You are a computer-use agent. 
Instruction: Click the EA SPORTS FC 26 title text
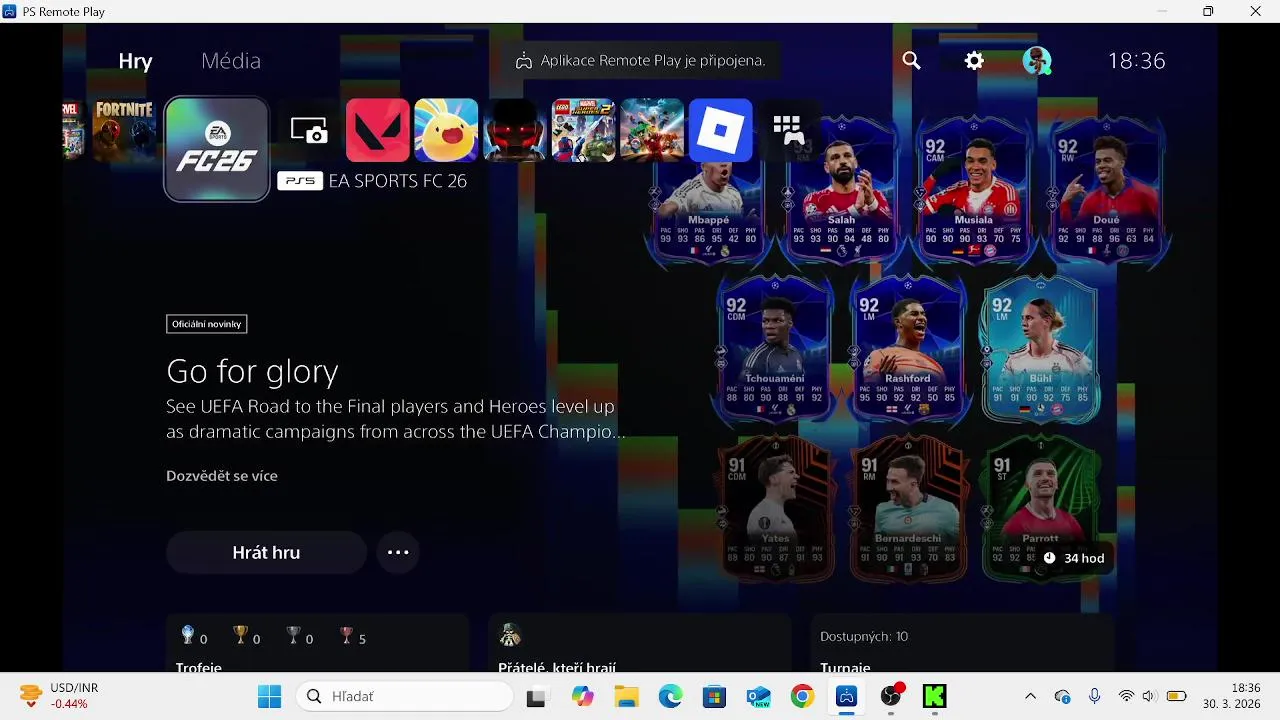point(398,181)
